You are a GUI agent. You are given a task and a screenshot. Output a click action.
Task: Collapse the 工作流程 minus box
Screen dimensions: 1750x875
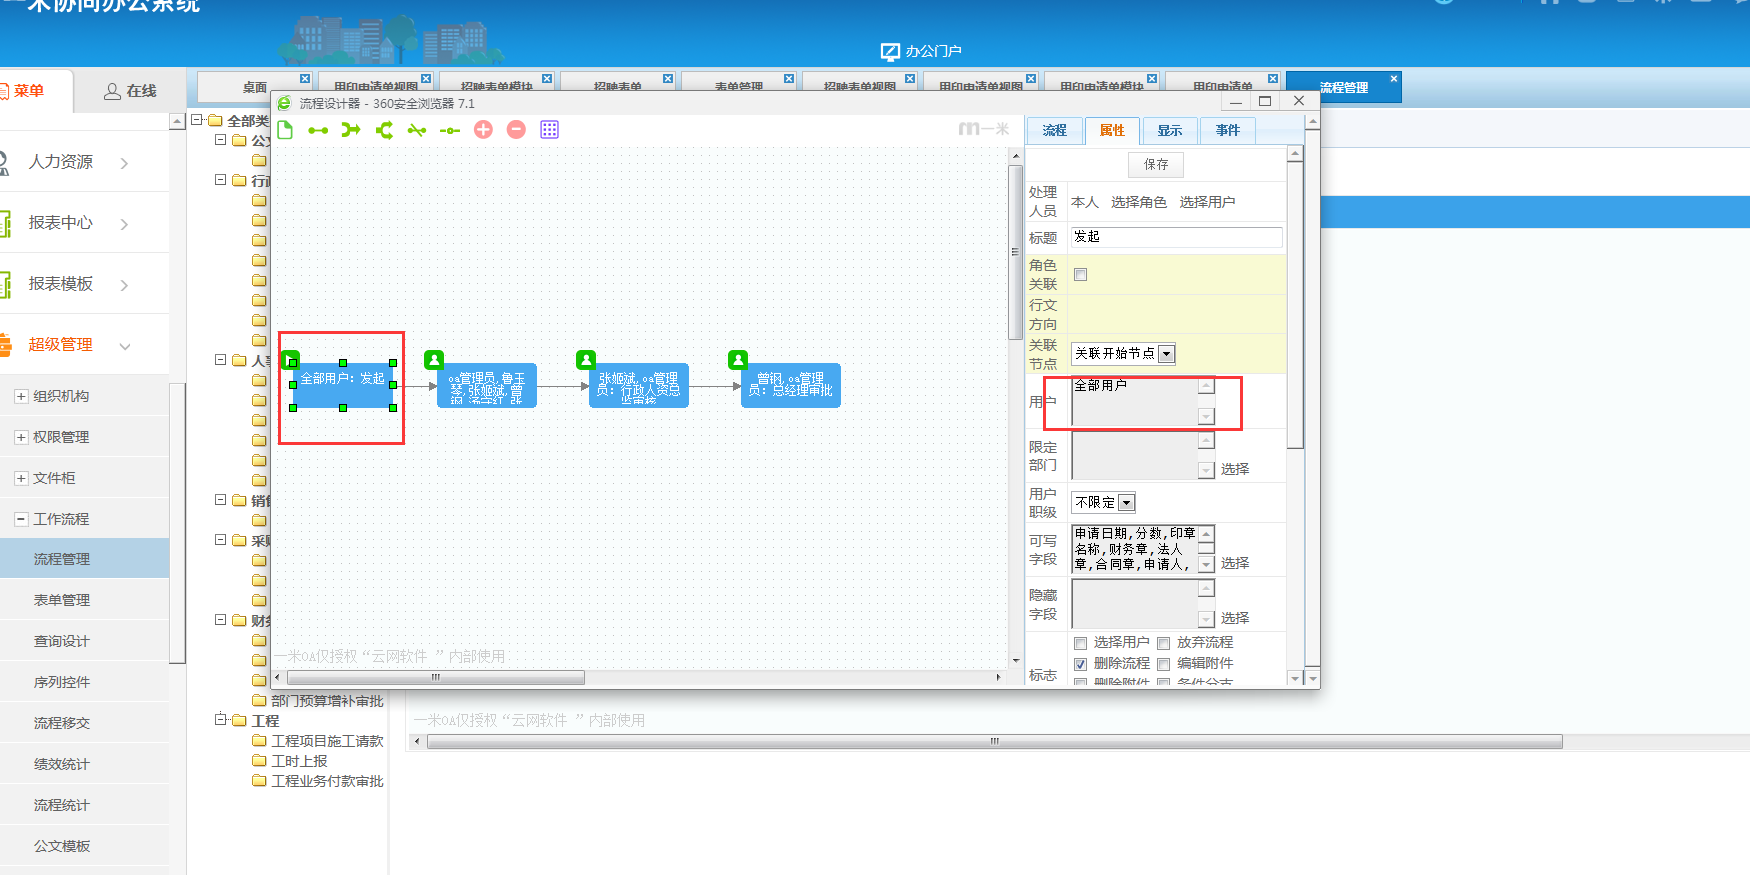pyautogui.click(x=21, y=519)
